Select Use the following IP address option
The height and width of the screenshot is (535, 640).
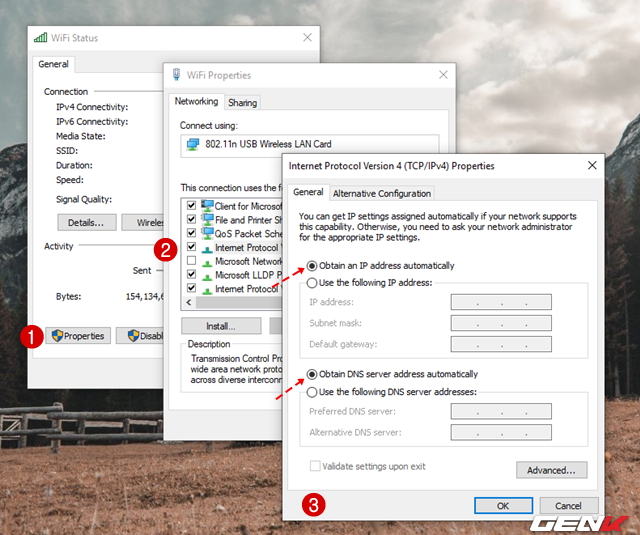(314, 283)
